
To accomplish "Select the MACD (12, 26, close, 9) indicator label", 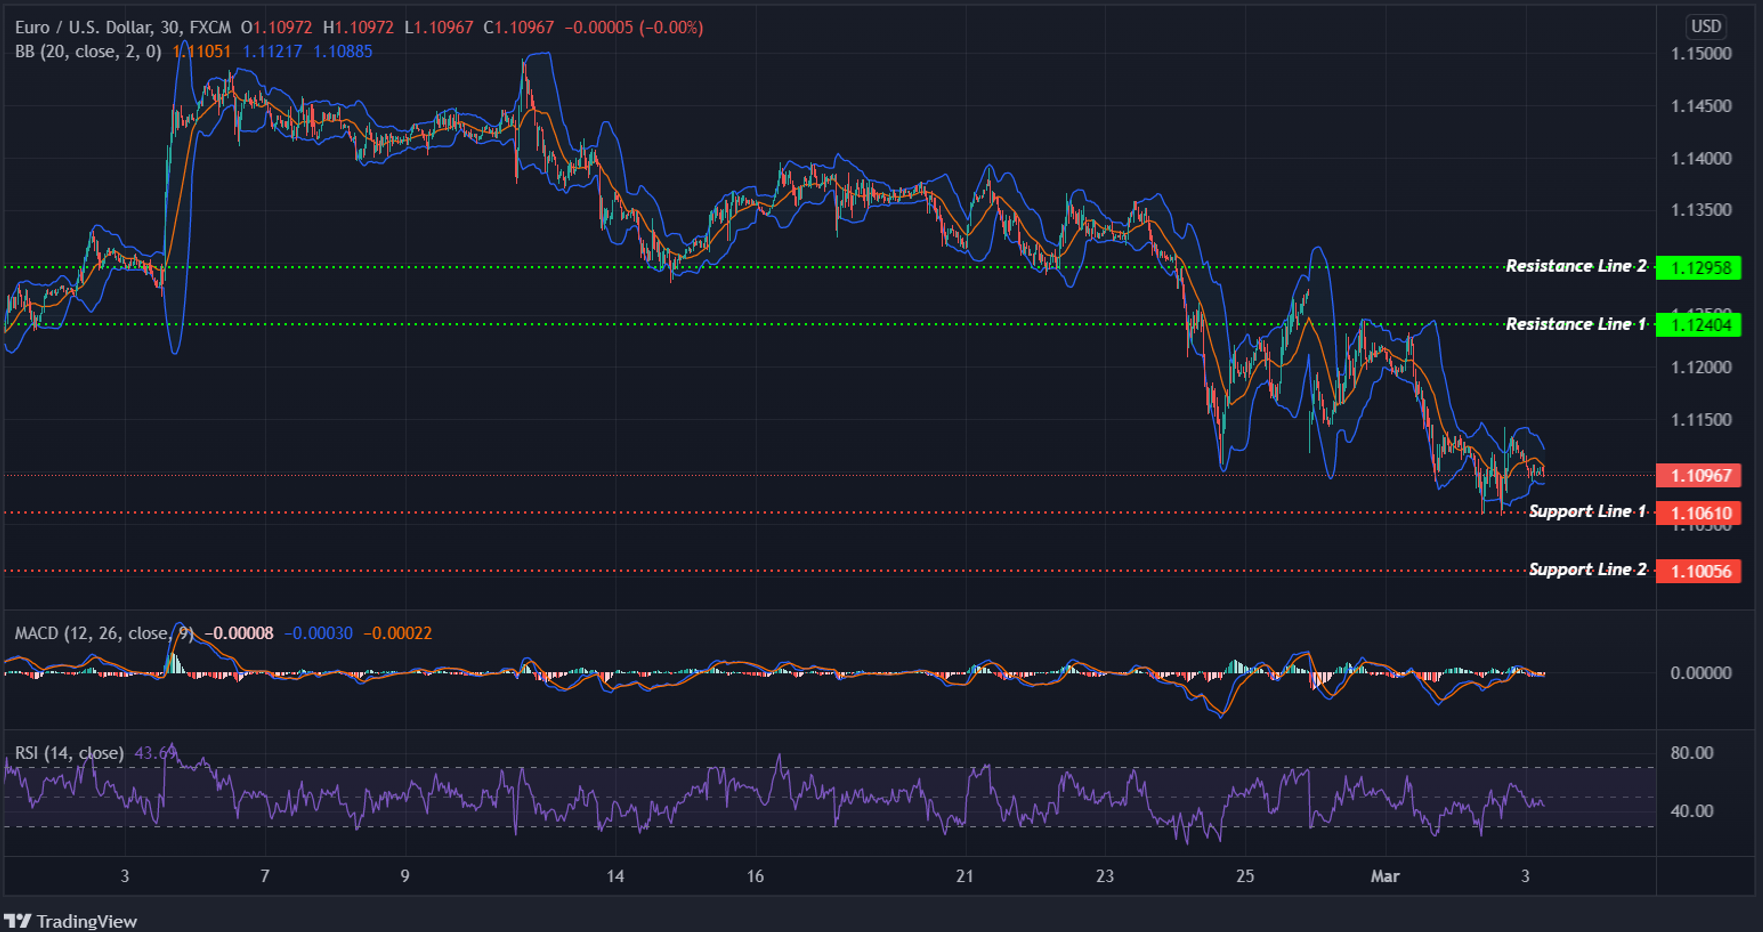I will click(105, 632).
